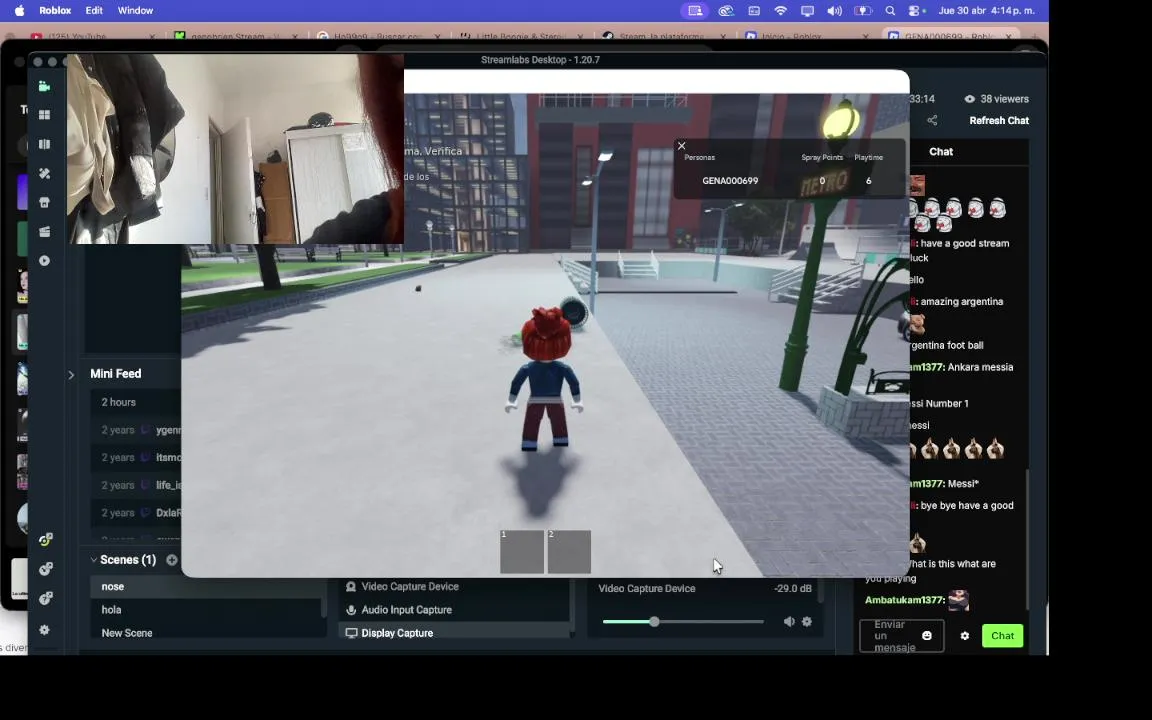Open Control Center in macOS menu bar
The height and width of the screenshot is (720, 1152).
coord(915,10)
